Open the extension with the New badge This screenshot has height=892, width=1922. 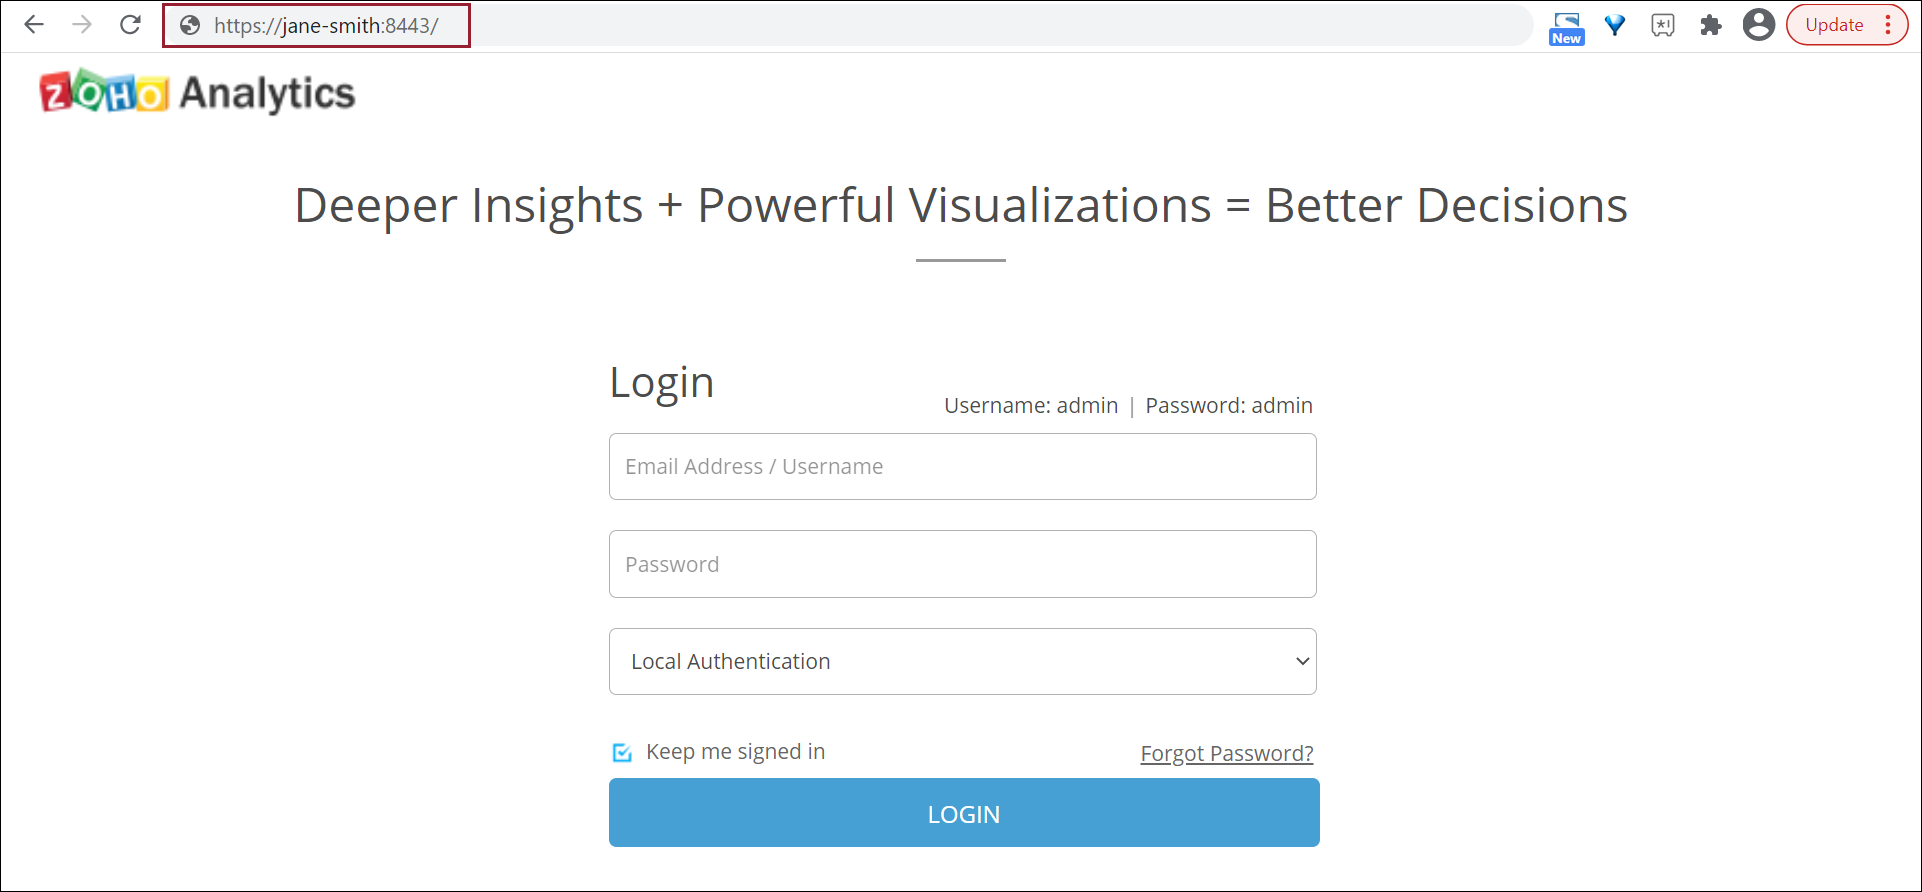[x=1566, y=27]
